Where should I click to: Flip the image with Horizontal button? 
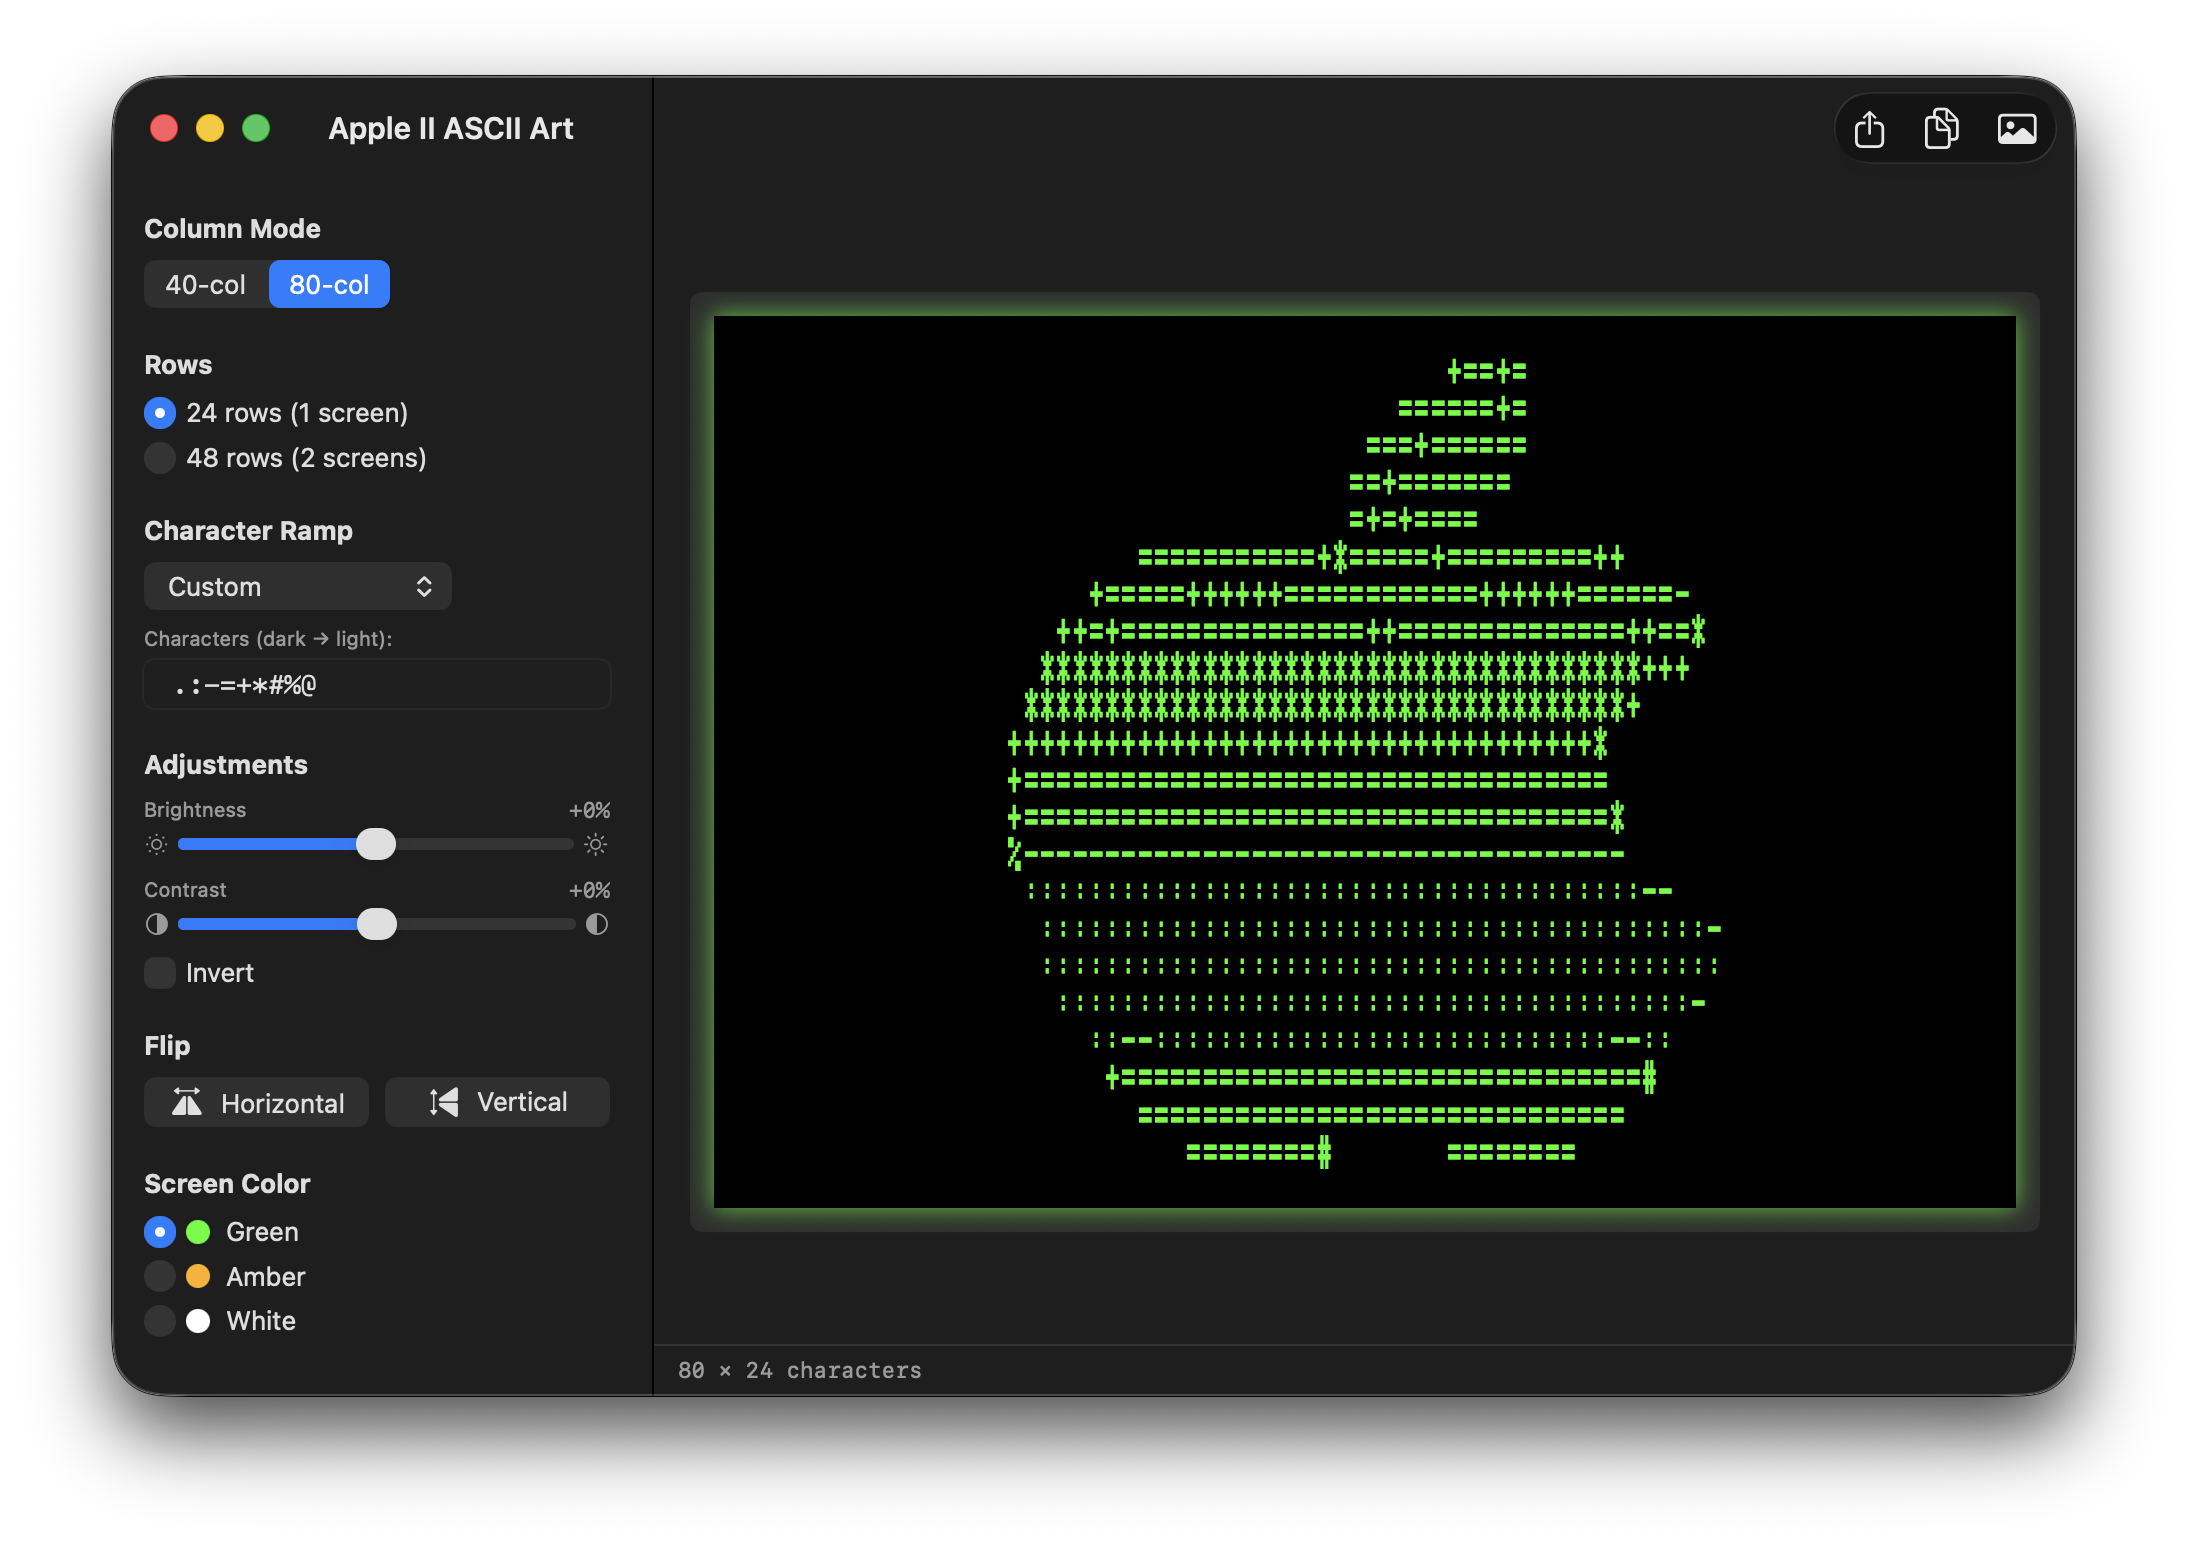click(257, 1102)
